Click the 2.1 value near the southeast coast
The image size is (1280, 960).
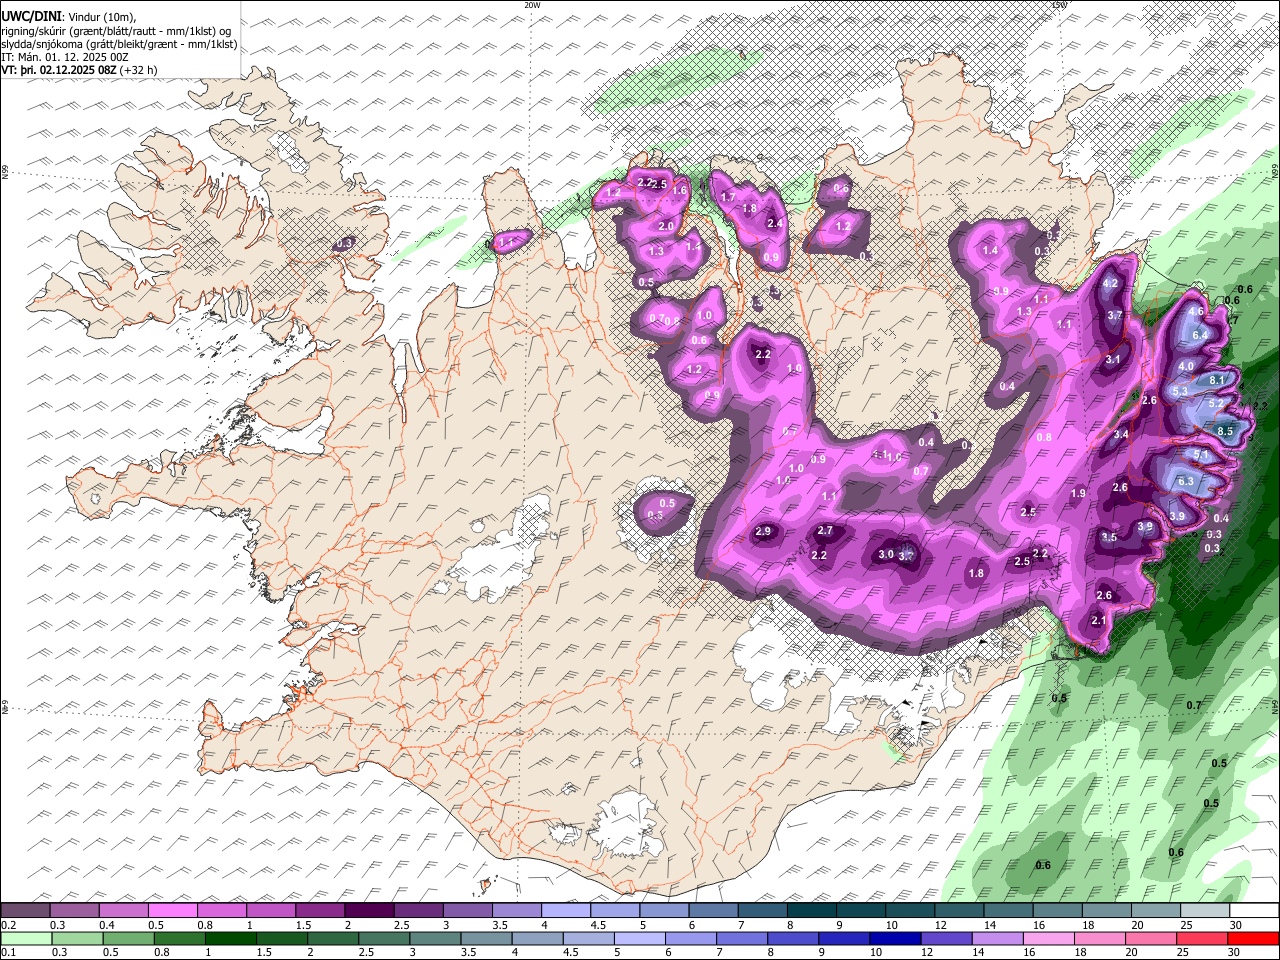click(1098, 620)
